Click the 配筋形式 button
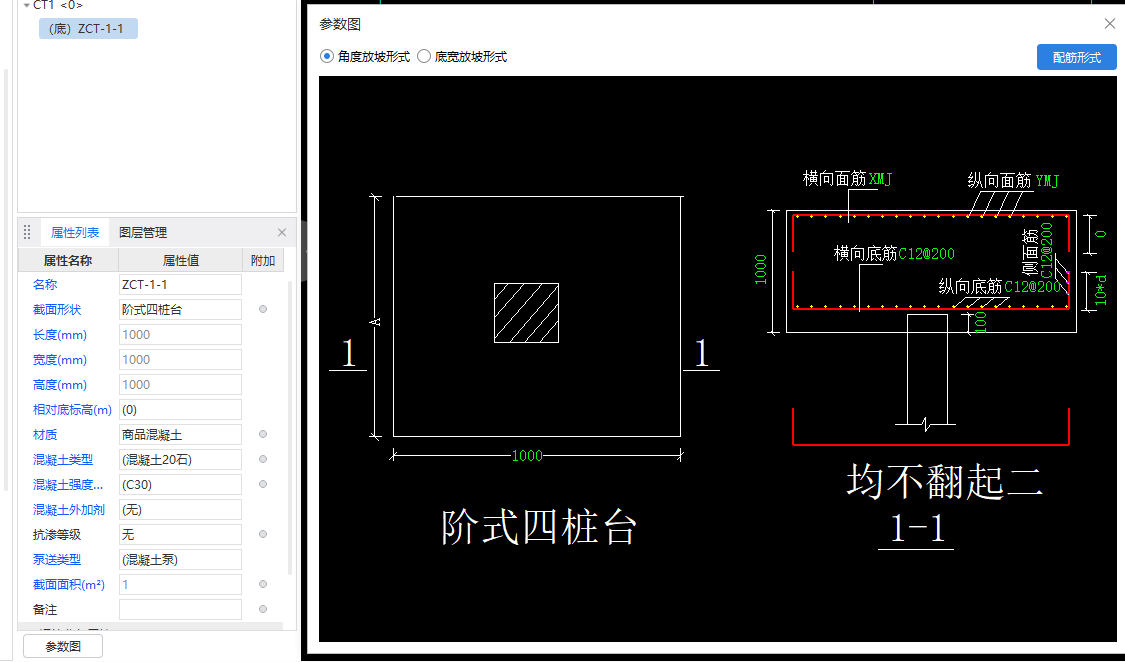Screen dimensions: 1125x662 1076,57
